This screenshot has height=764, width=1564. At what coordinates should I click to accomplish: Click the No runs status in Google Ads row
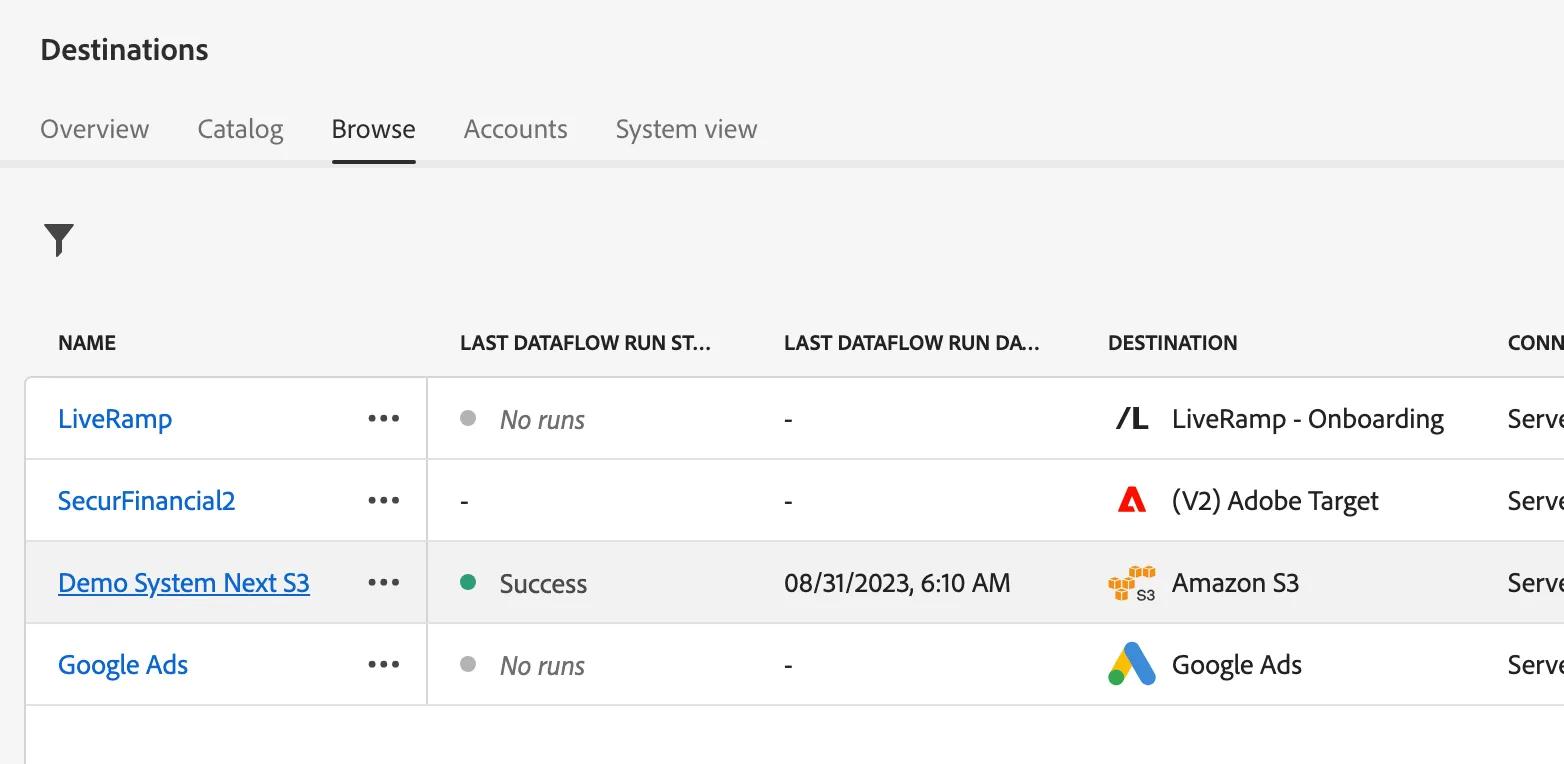tap(543, 666)
